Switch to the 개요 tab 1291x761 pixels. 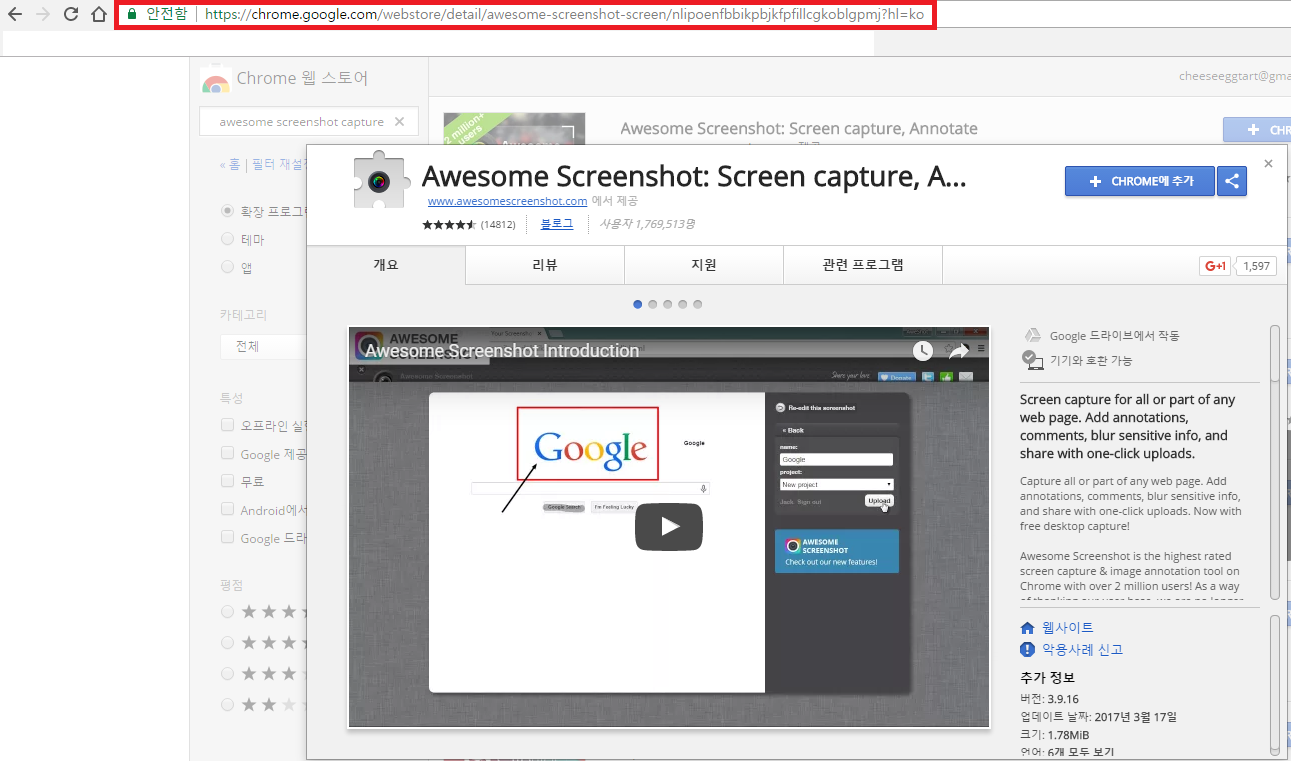386,265
